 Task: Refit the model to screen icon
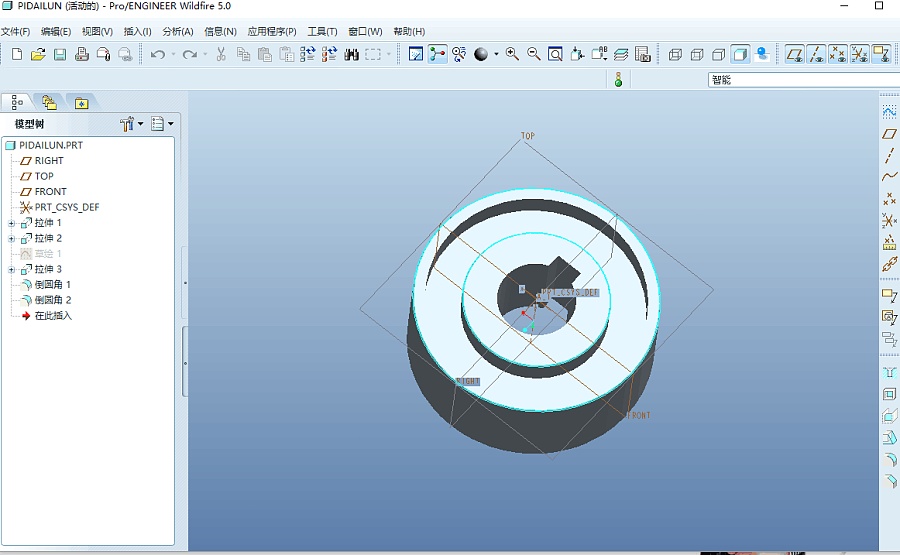(x=555, y=55)
